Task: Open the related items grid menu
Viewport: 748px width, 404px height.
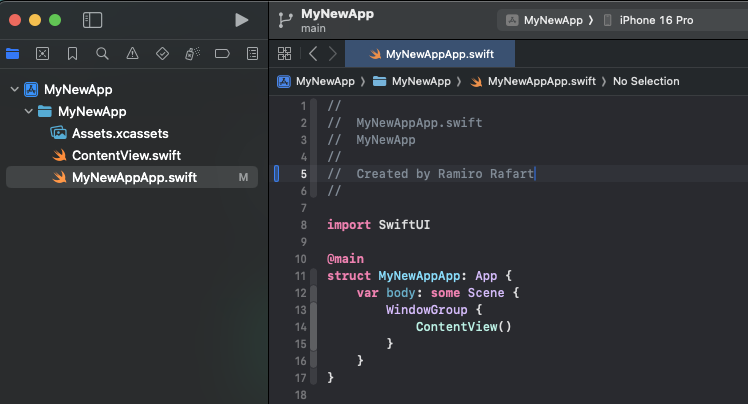Action: tap(285, 54)
